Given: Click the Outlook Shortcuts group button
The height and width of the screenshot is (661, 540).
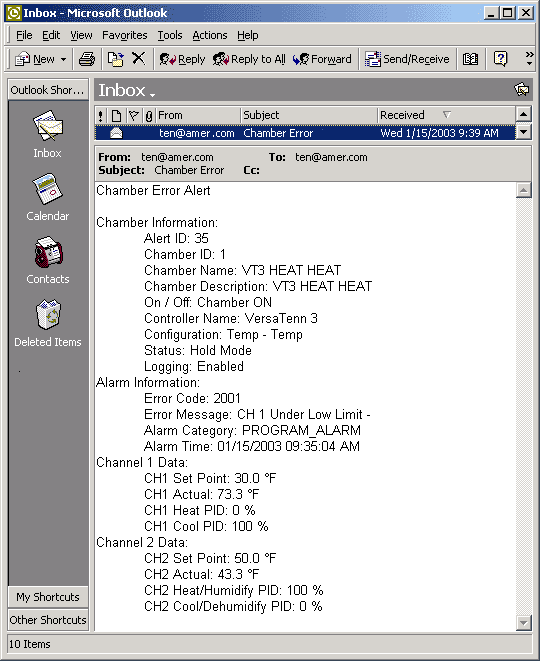Looking at the screenshot, I should (x=48, y=90).
